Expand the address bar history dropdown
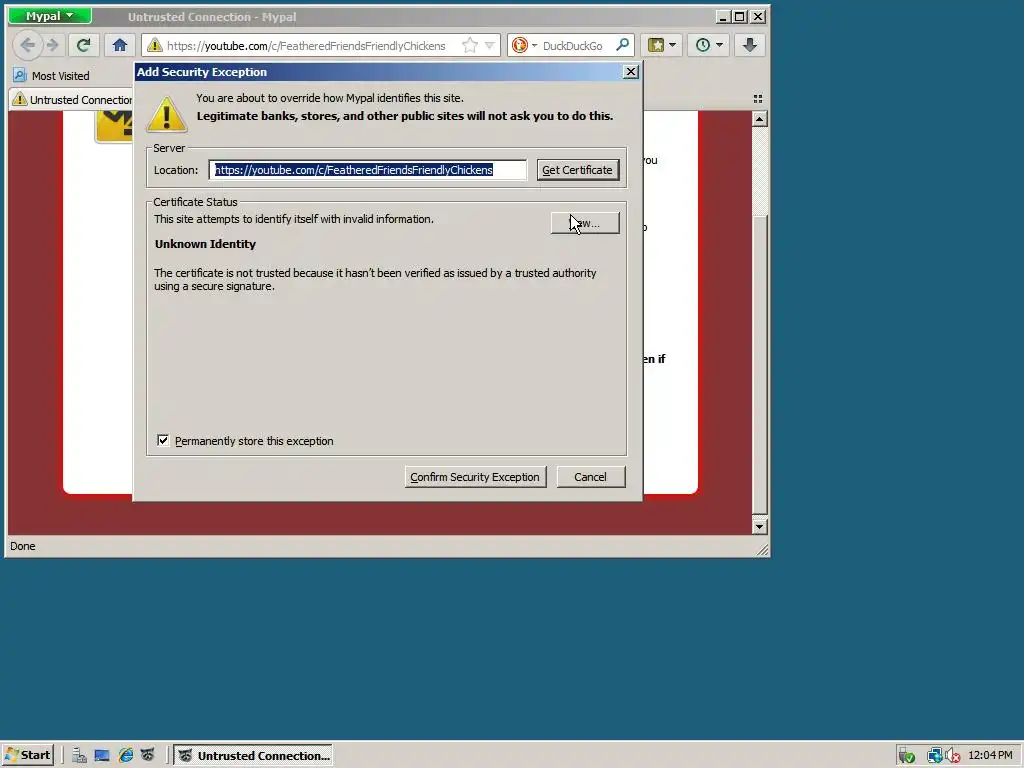The height and width of the screenshot is (768, 1024). (489, 45)
